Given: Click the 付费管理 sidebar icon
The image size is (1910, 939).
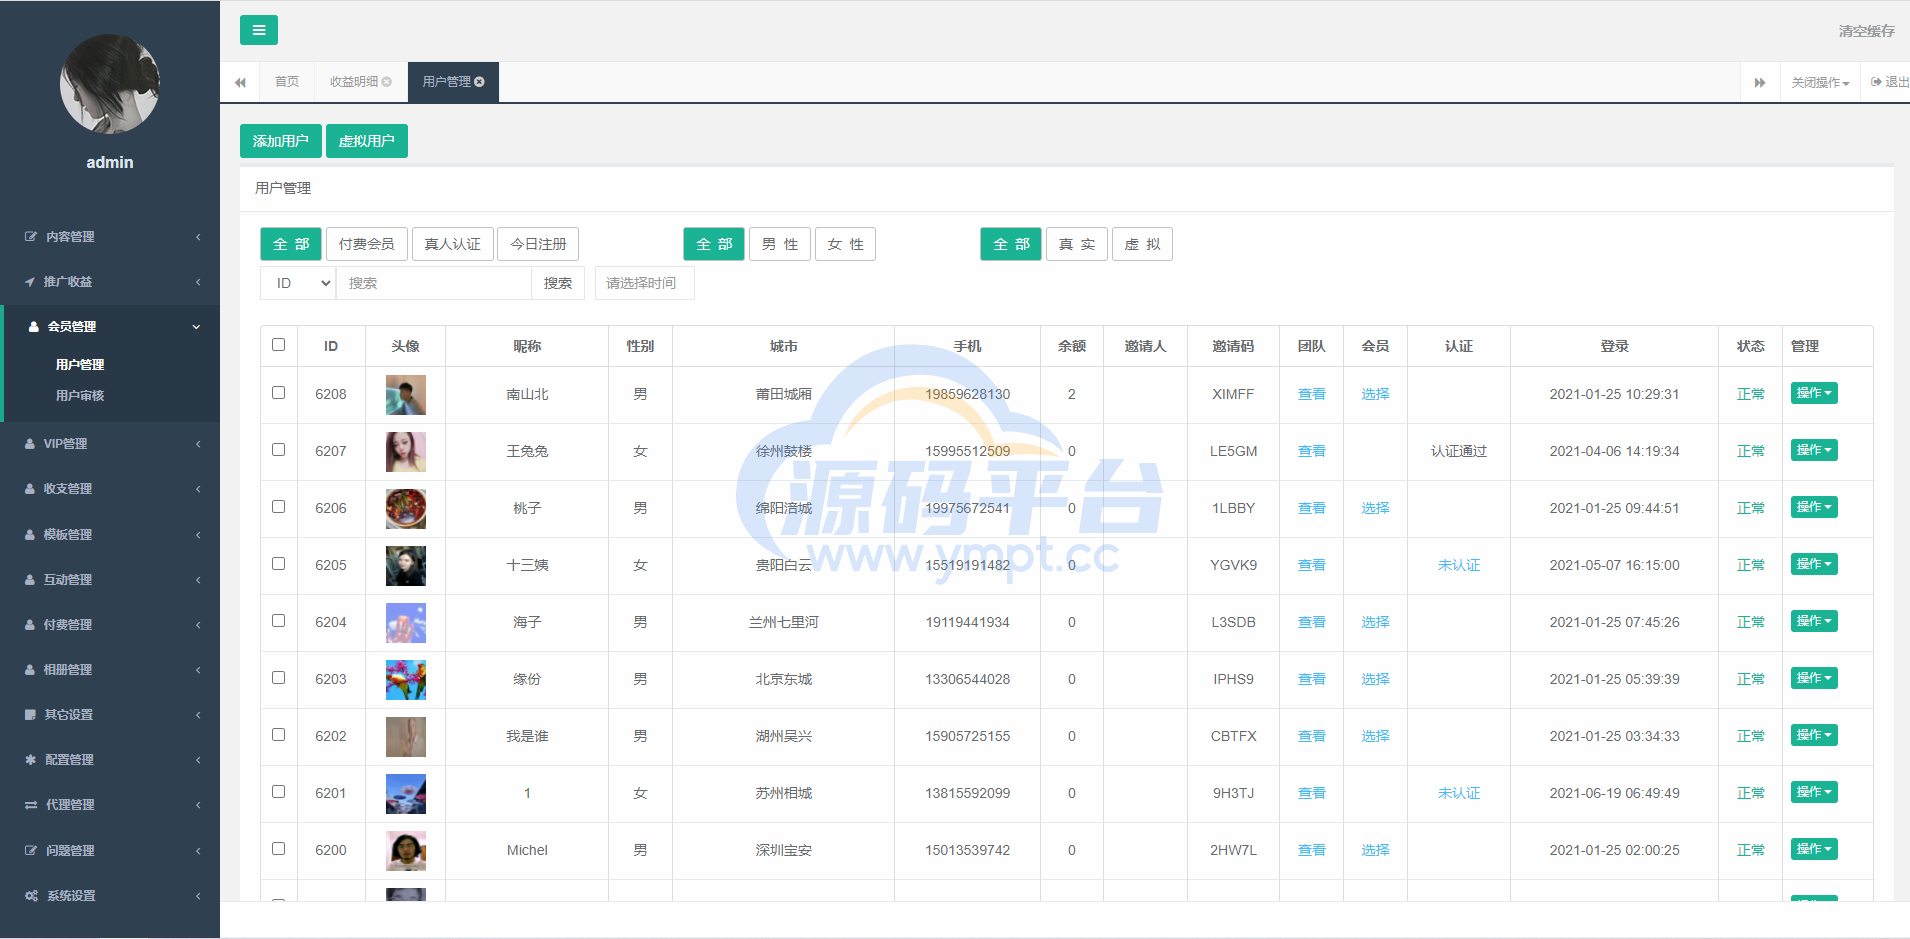Looking at the screenshot, I should point(30,625).
